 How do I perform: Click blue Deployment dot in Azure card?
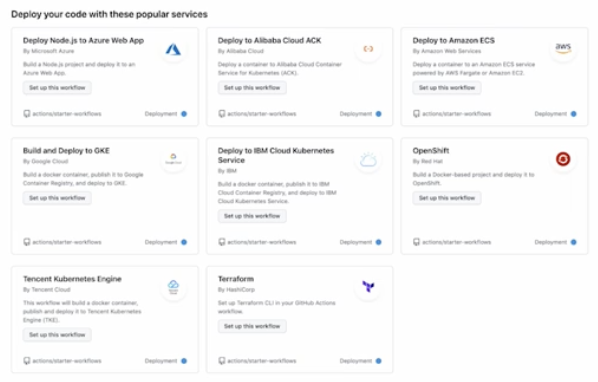coord(184,114)
